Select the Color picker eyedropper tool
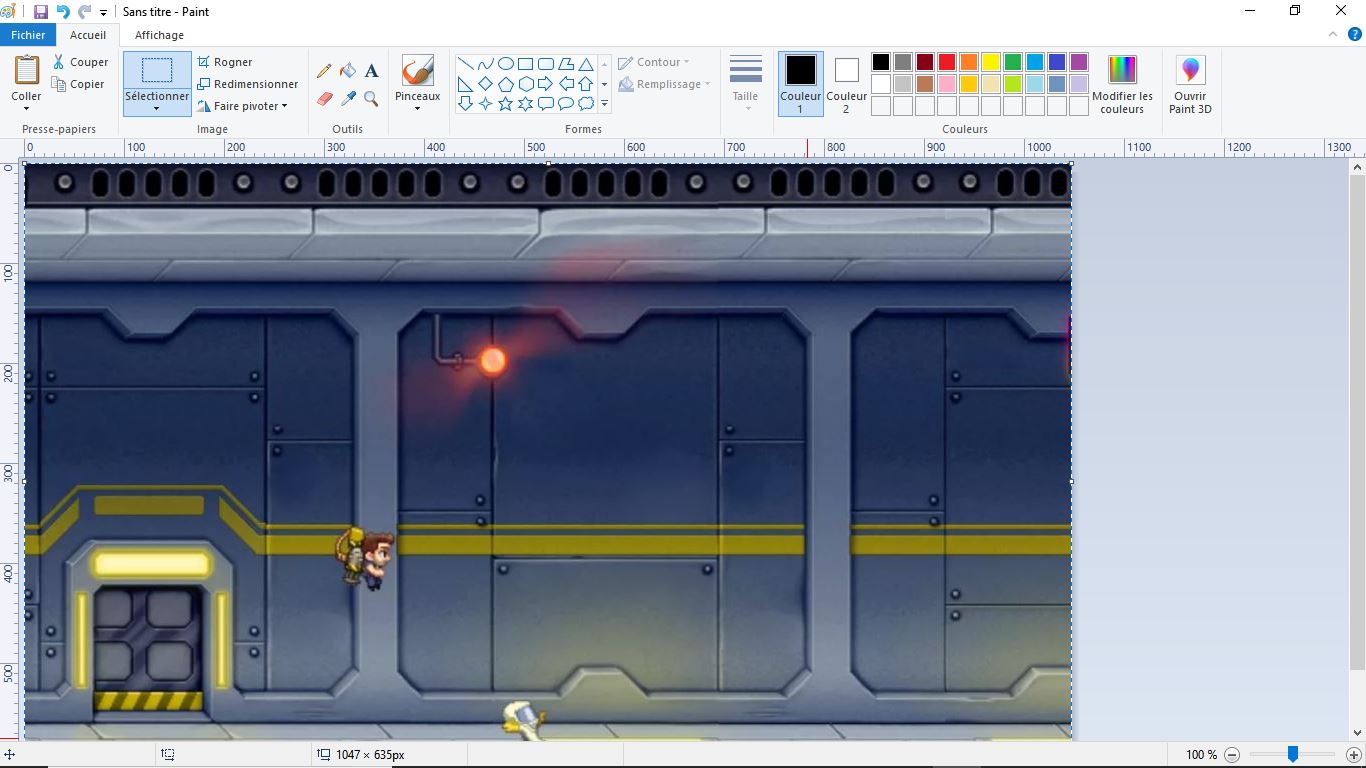Screen dimensions: 1366x768 (x=348, y=99)
